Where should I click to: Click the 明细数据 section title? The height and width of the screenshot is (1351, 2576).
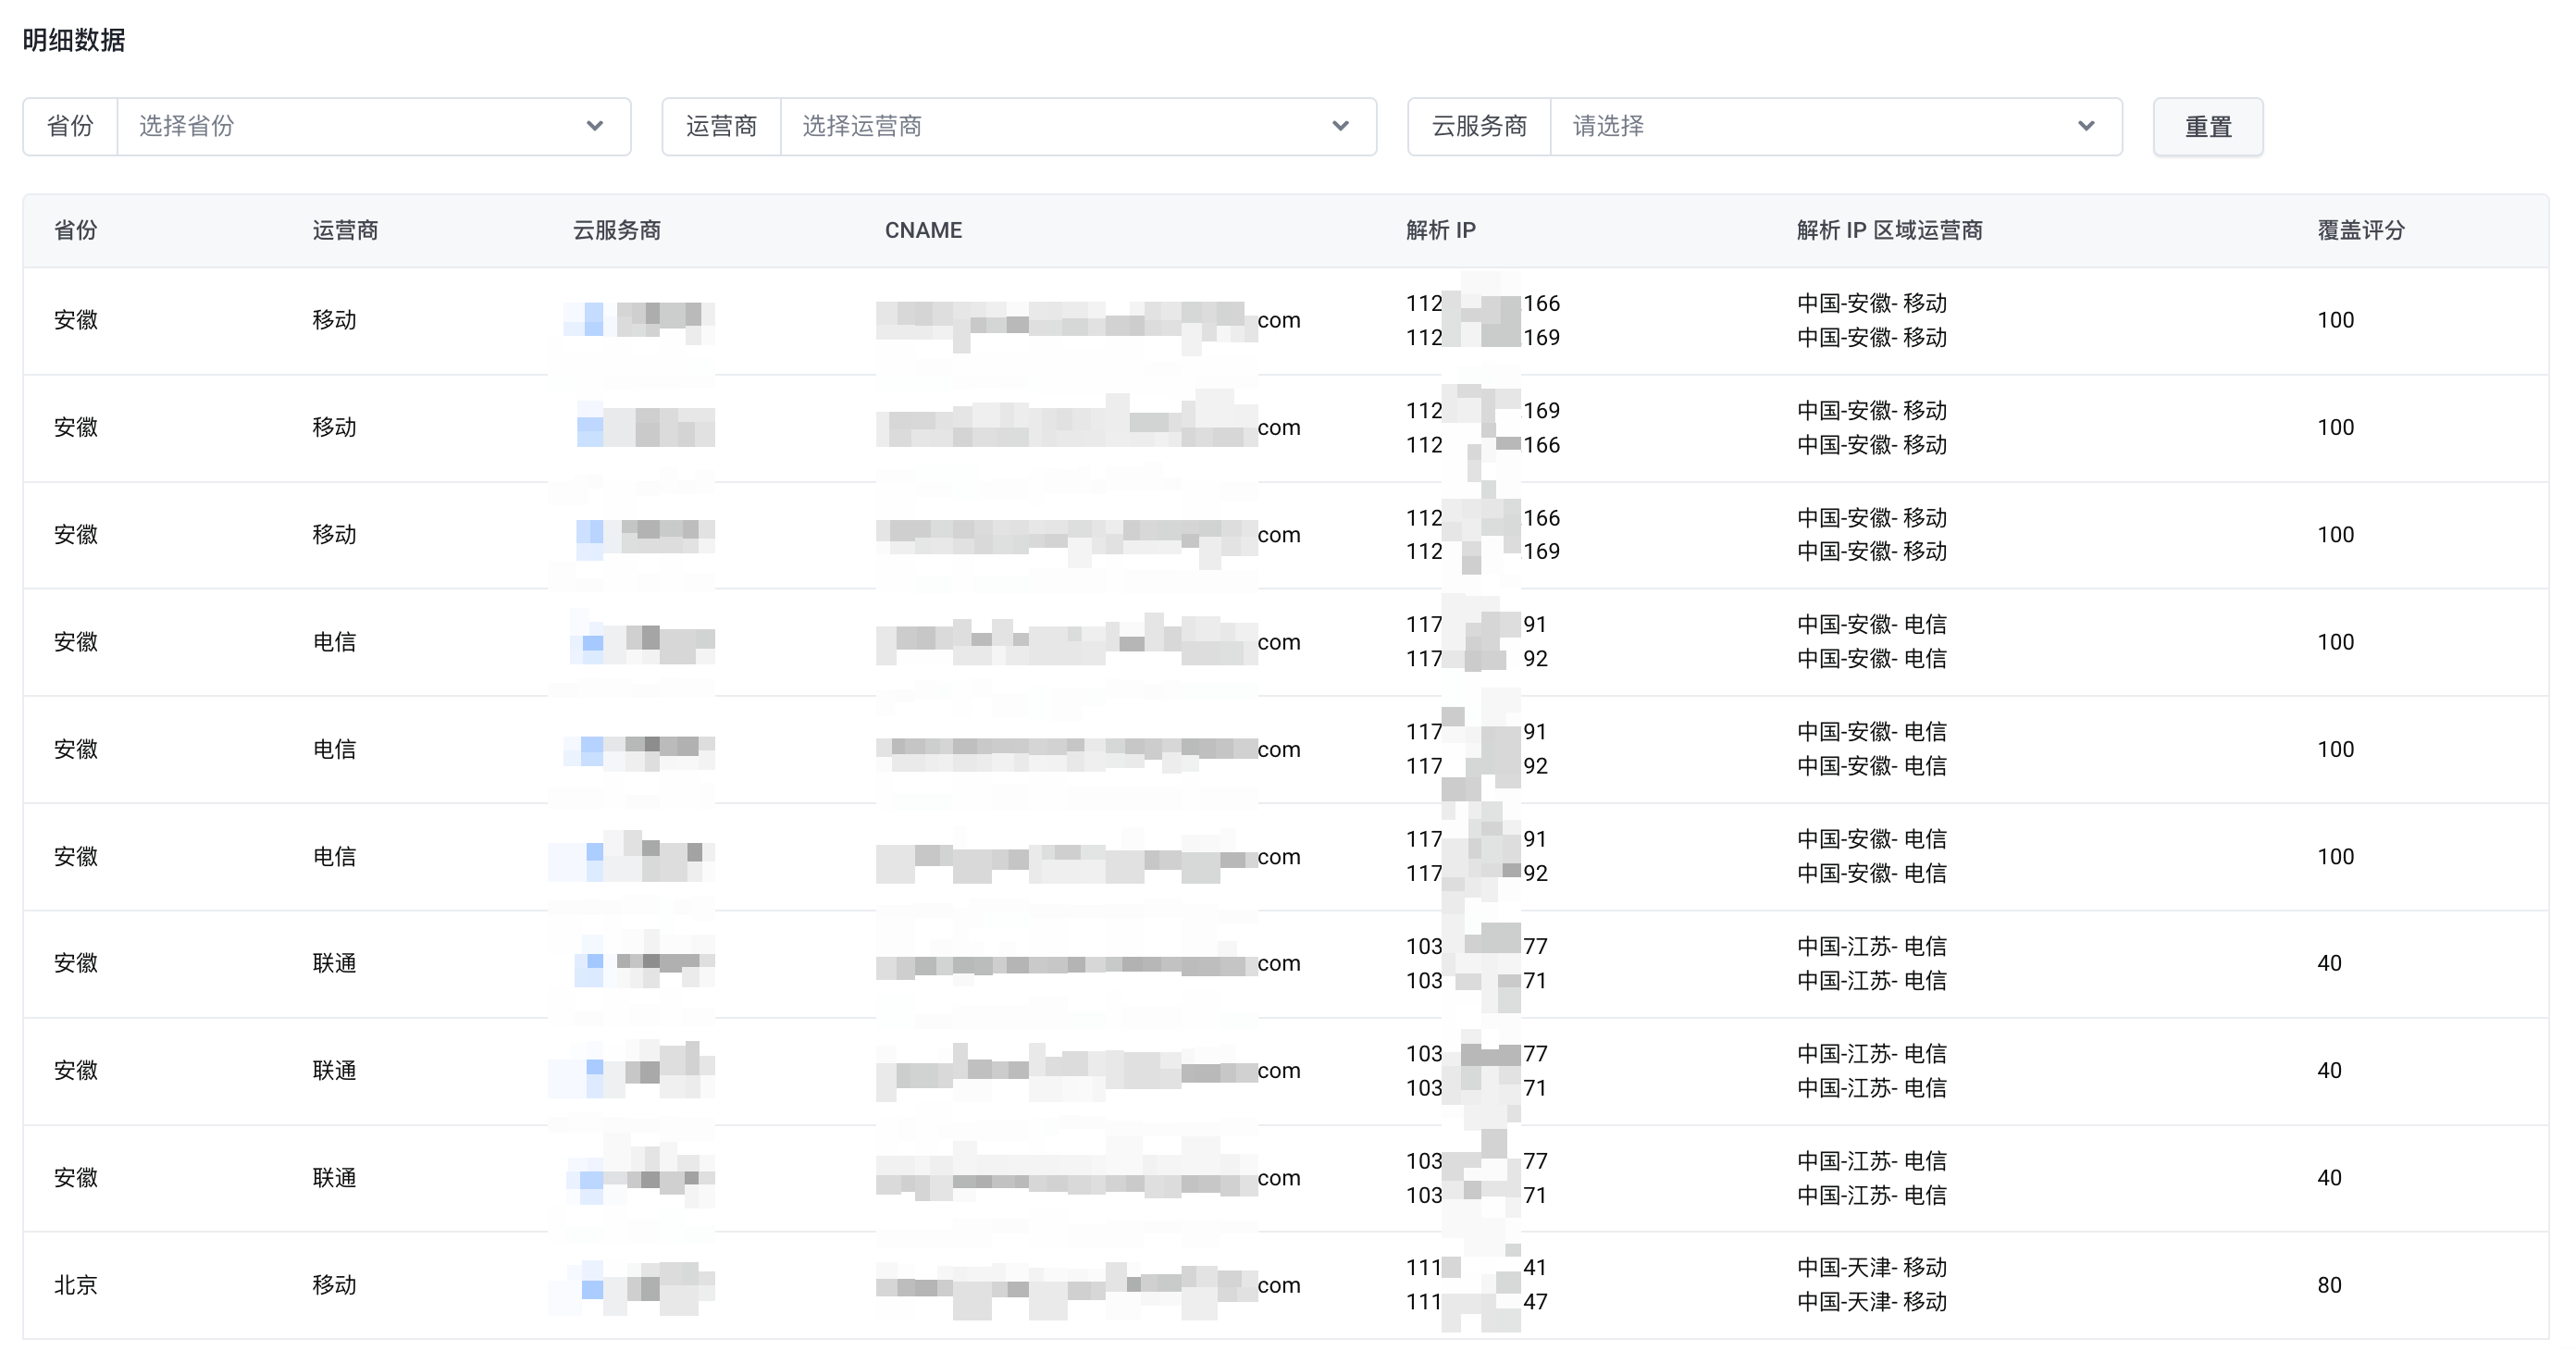74,40
